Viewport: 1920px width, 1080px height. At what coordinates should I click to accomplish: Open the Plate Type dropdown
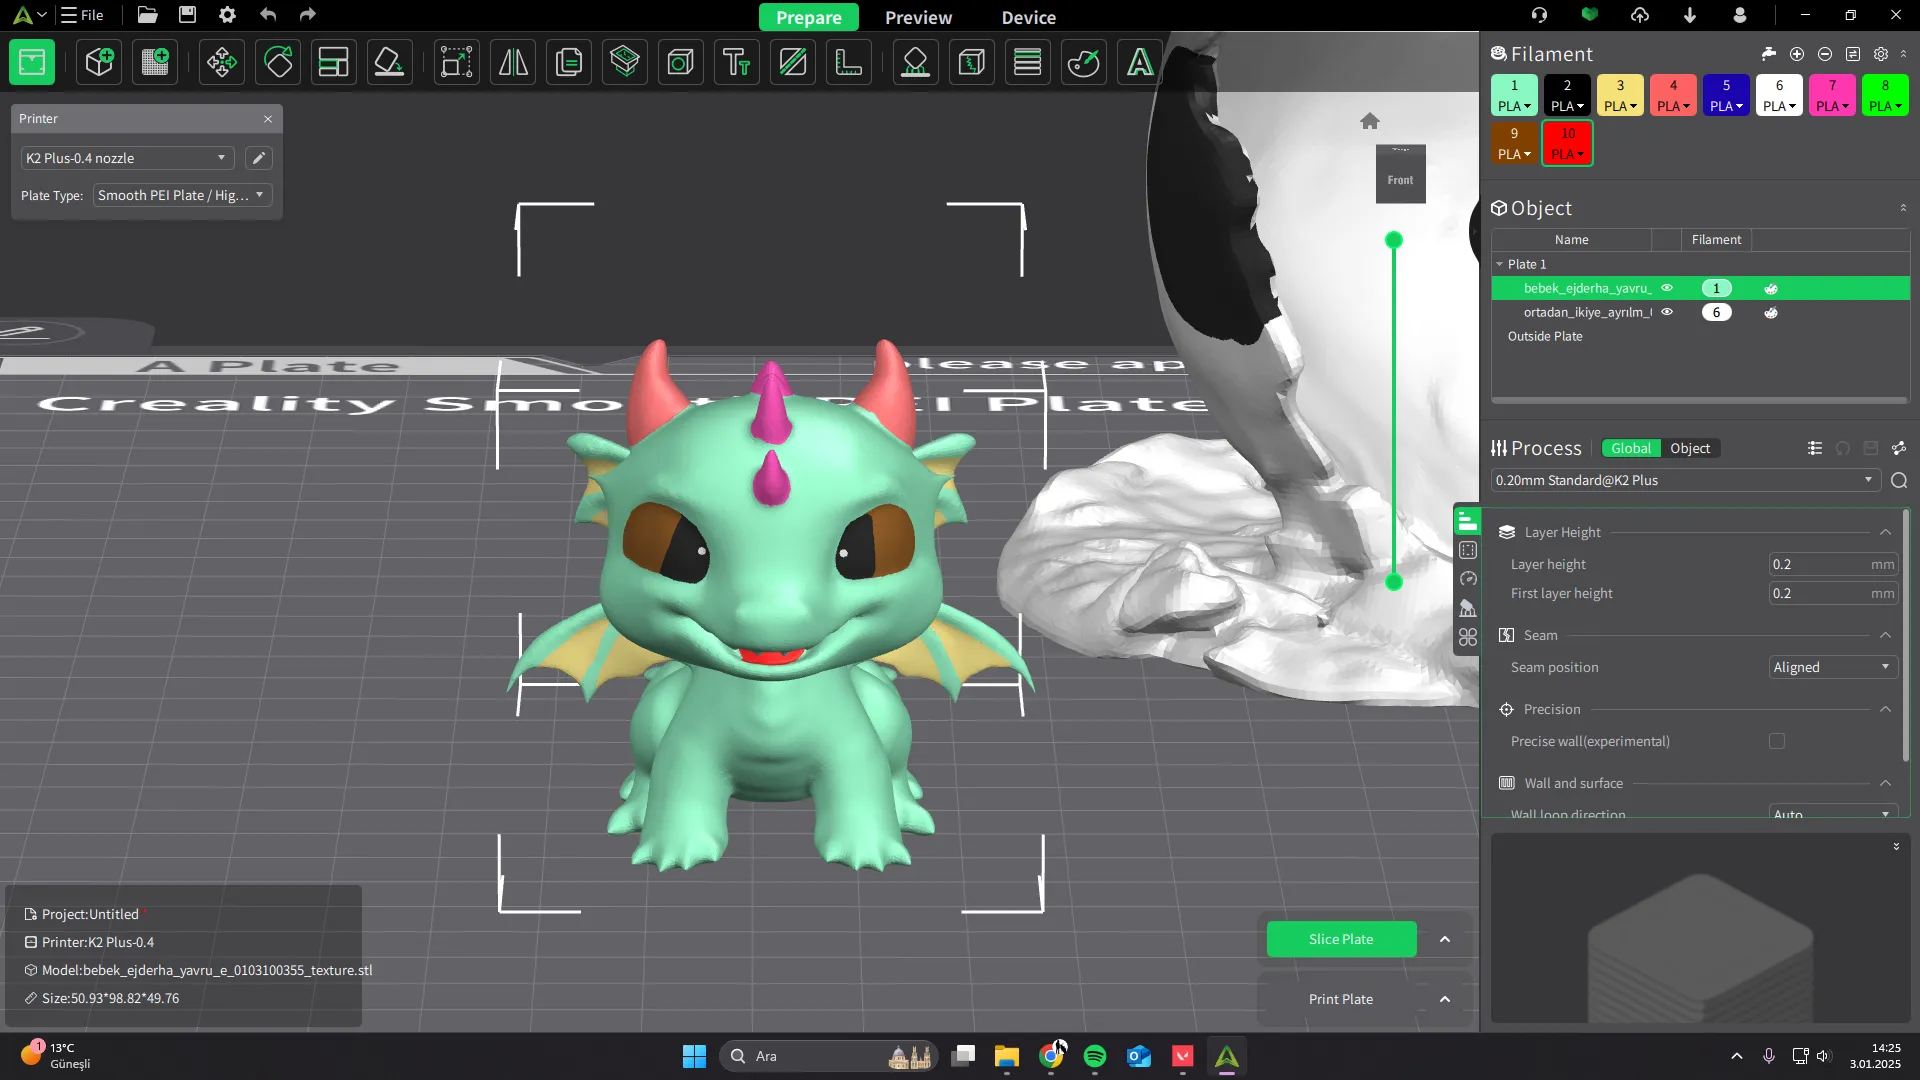[182, 195]
